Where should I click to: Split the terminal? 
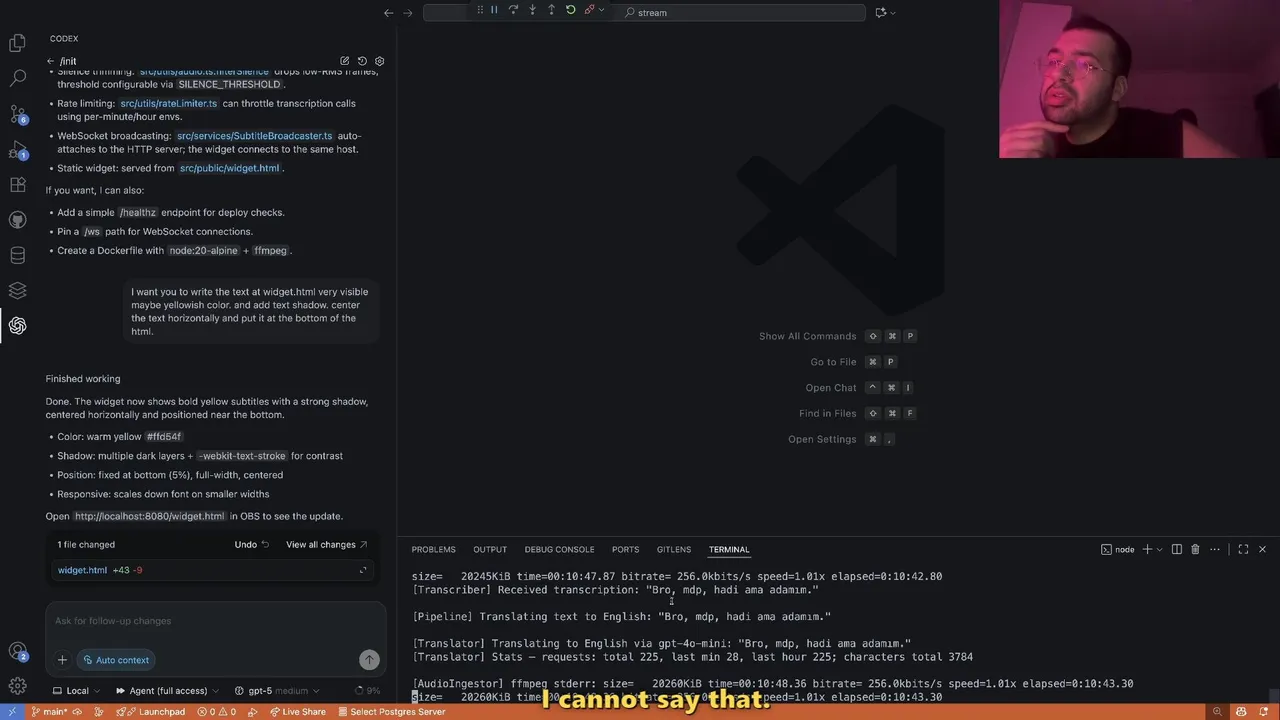1177,549
